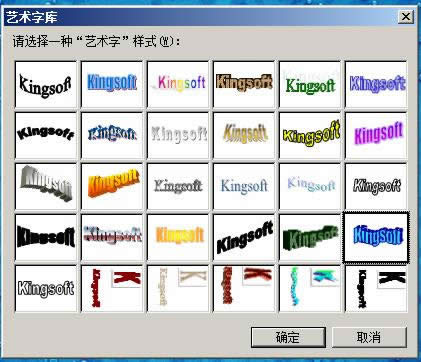
Task: Select the highlighted blue wavy Kingsoft style
Action: (376, 237)
